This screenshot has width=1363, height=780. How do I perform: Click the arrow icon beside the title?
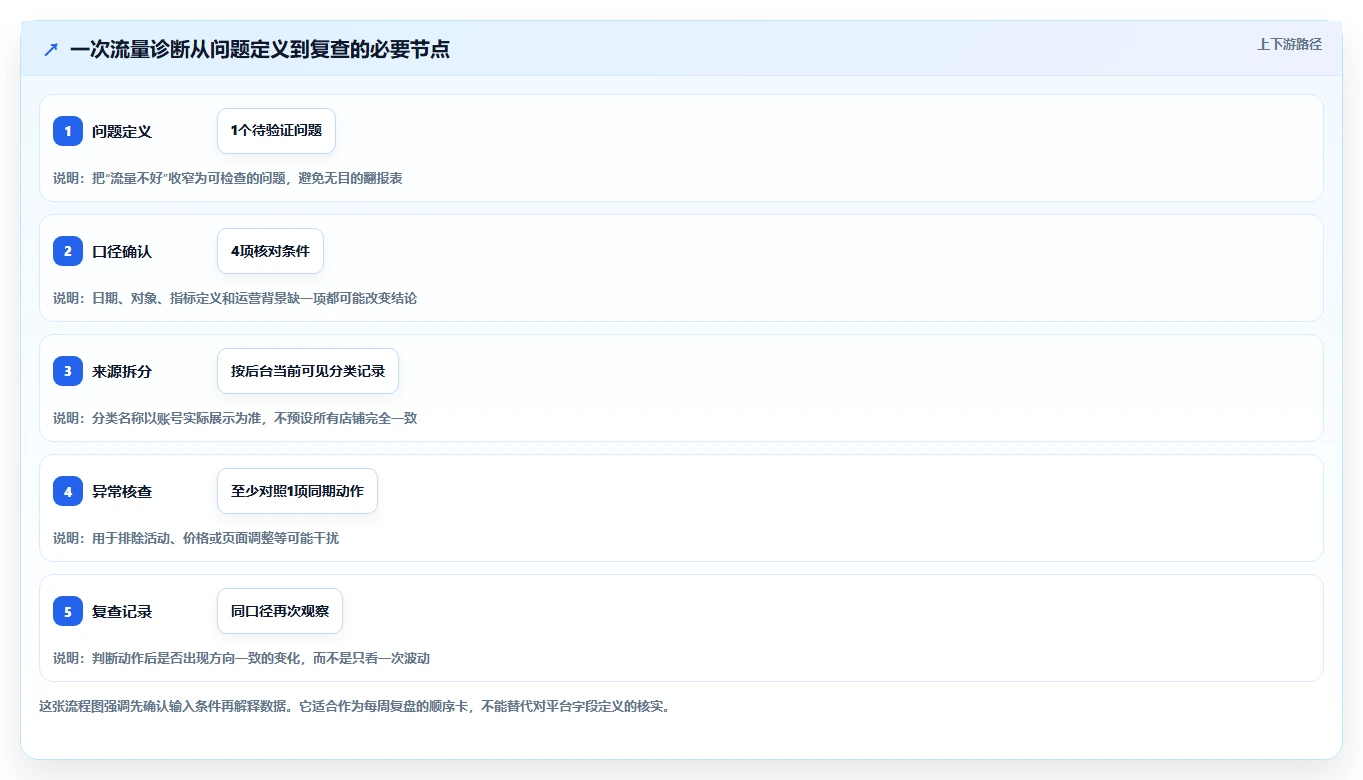[x=51, y=49]
